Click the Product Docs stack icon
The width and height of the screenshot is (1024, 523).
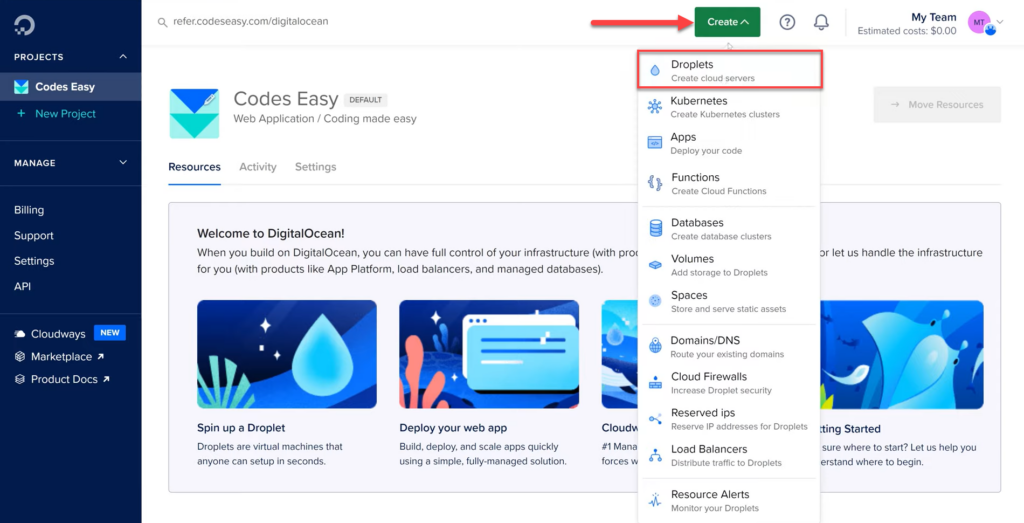click(20, 379)
